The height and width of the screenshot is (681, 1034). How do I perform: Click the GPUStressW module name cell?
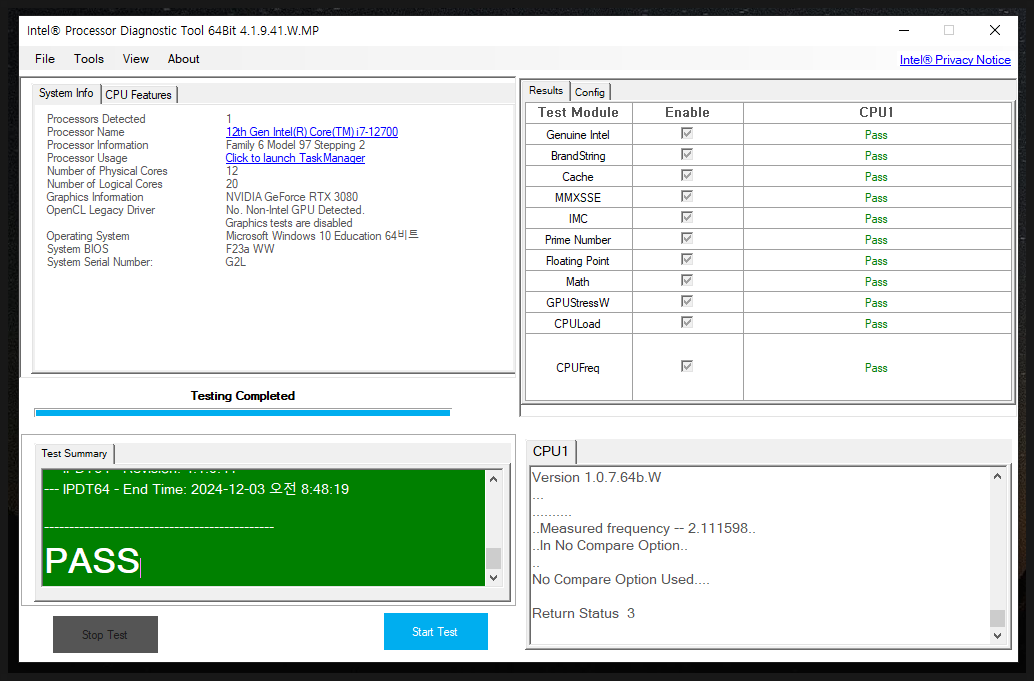[578, 303]
